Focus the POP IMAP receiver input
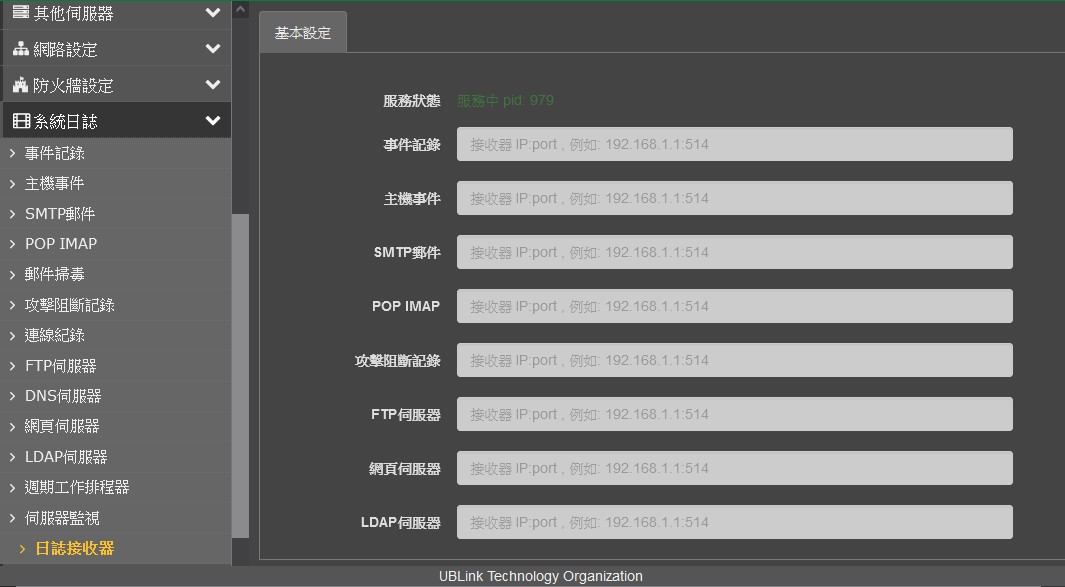Screen dimensions: 1065x587 [x=734, y=306]
